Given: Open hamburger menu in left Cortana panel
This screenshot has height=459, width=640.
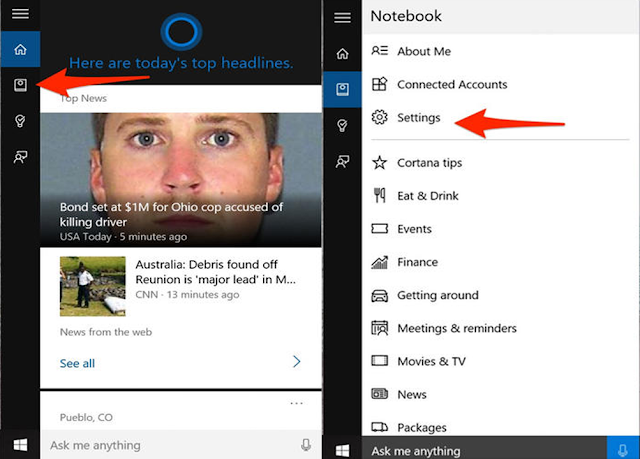Looking at the screenshot, I should tap(20, 14).
